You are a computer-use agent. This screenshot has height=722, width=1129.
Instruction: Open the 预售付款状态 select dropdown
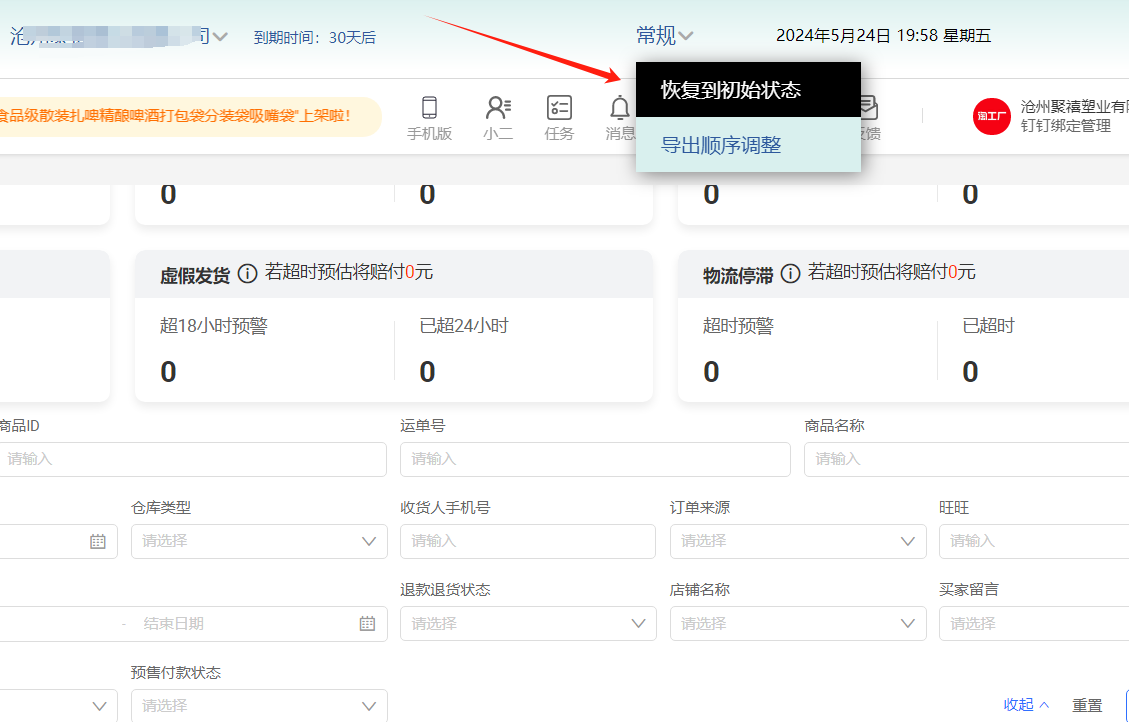coord(259,706)
